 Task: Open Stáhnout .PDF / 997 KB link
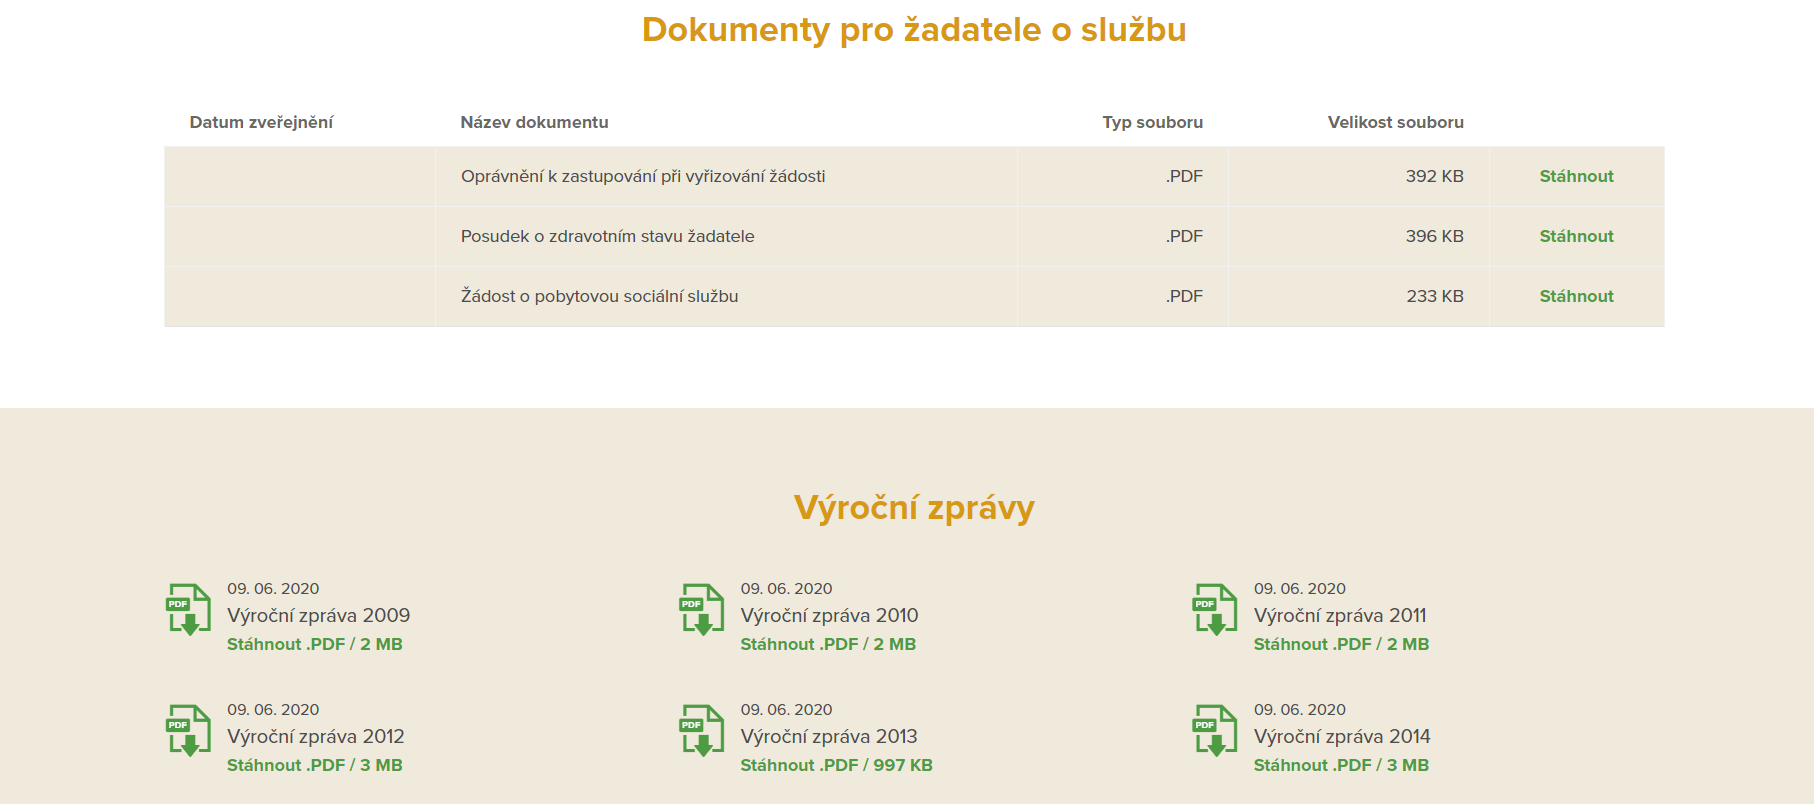[836, 765]
